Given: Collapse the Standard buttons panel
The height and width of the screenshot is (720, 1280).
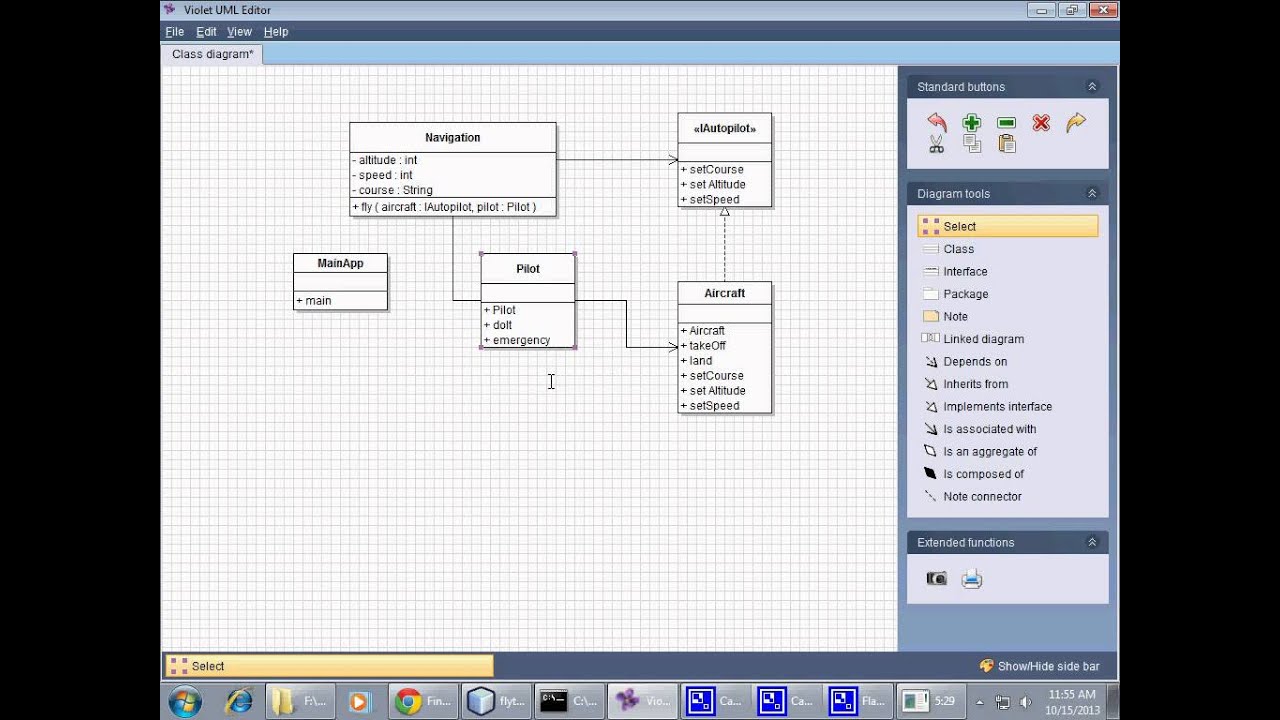Looking at the screenshot, I should (1092, 87).
